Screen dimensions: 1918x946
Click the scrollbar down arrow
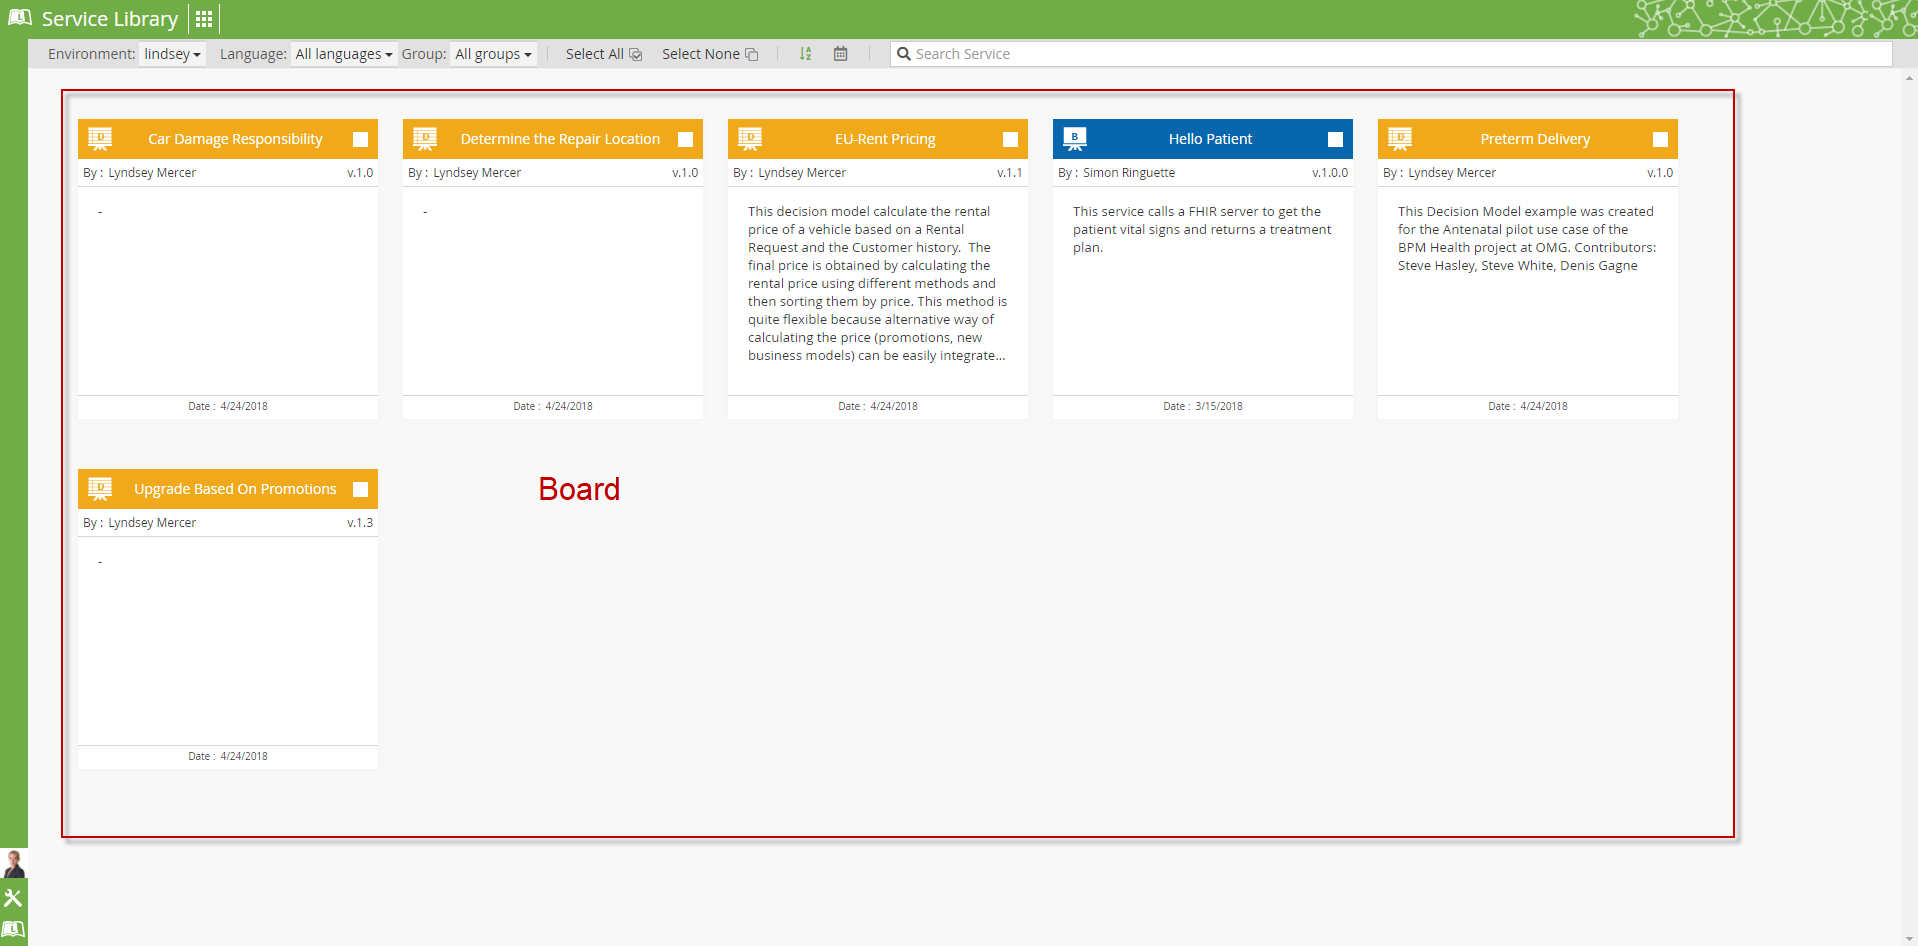pyautogui.click(x=1910, y=939)
